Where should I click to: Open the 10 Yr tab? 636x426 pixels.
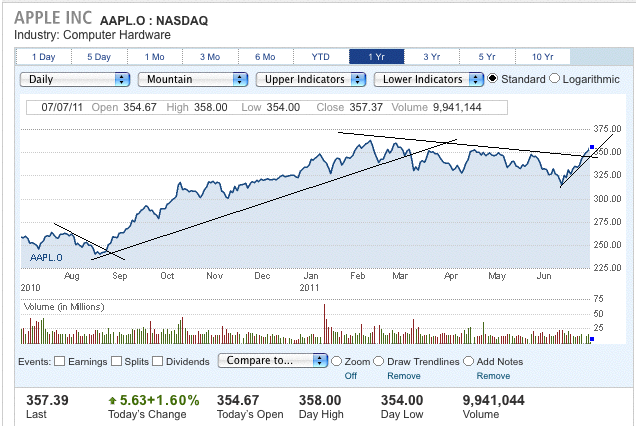click(x=543, y=57)
